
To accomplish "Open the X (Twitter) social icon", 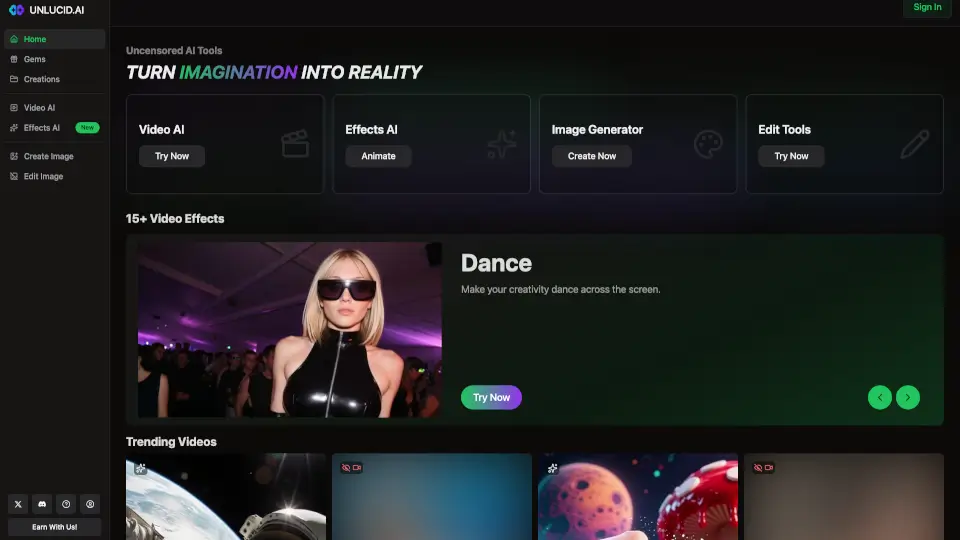I will click(18, 504).
